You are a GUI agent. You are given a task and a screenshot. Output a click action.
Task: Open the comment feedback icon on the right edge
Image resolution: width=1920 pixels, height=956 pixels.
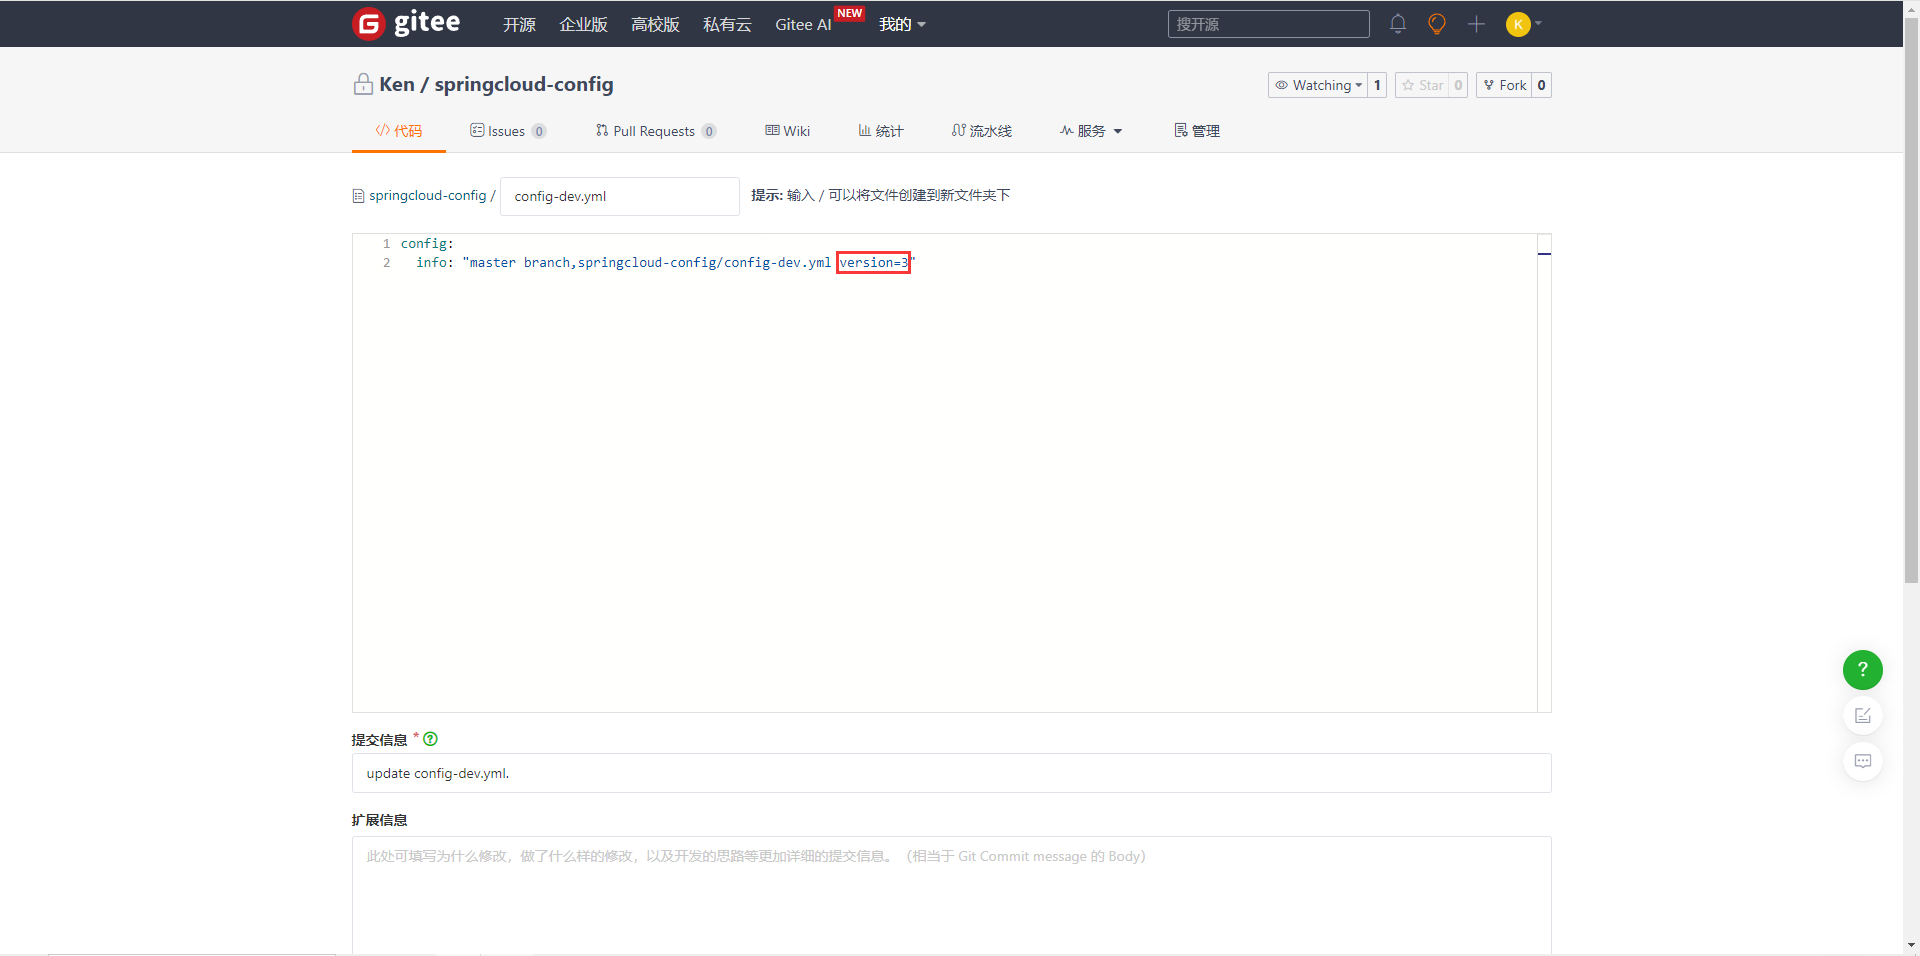point(1862,761)
